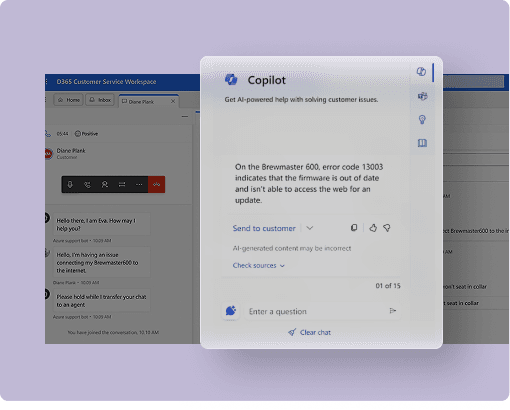Image resolution: width=510 pixels, height=410 pixels.
Task: Switch to the Inbox tab
Action: pyautogui.click(x=100, y=100)
